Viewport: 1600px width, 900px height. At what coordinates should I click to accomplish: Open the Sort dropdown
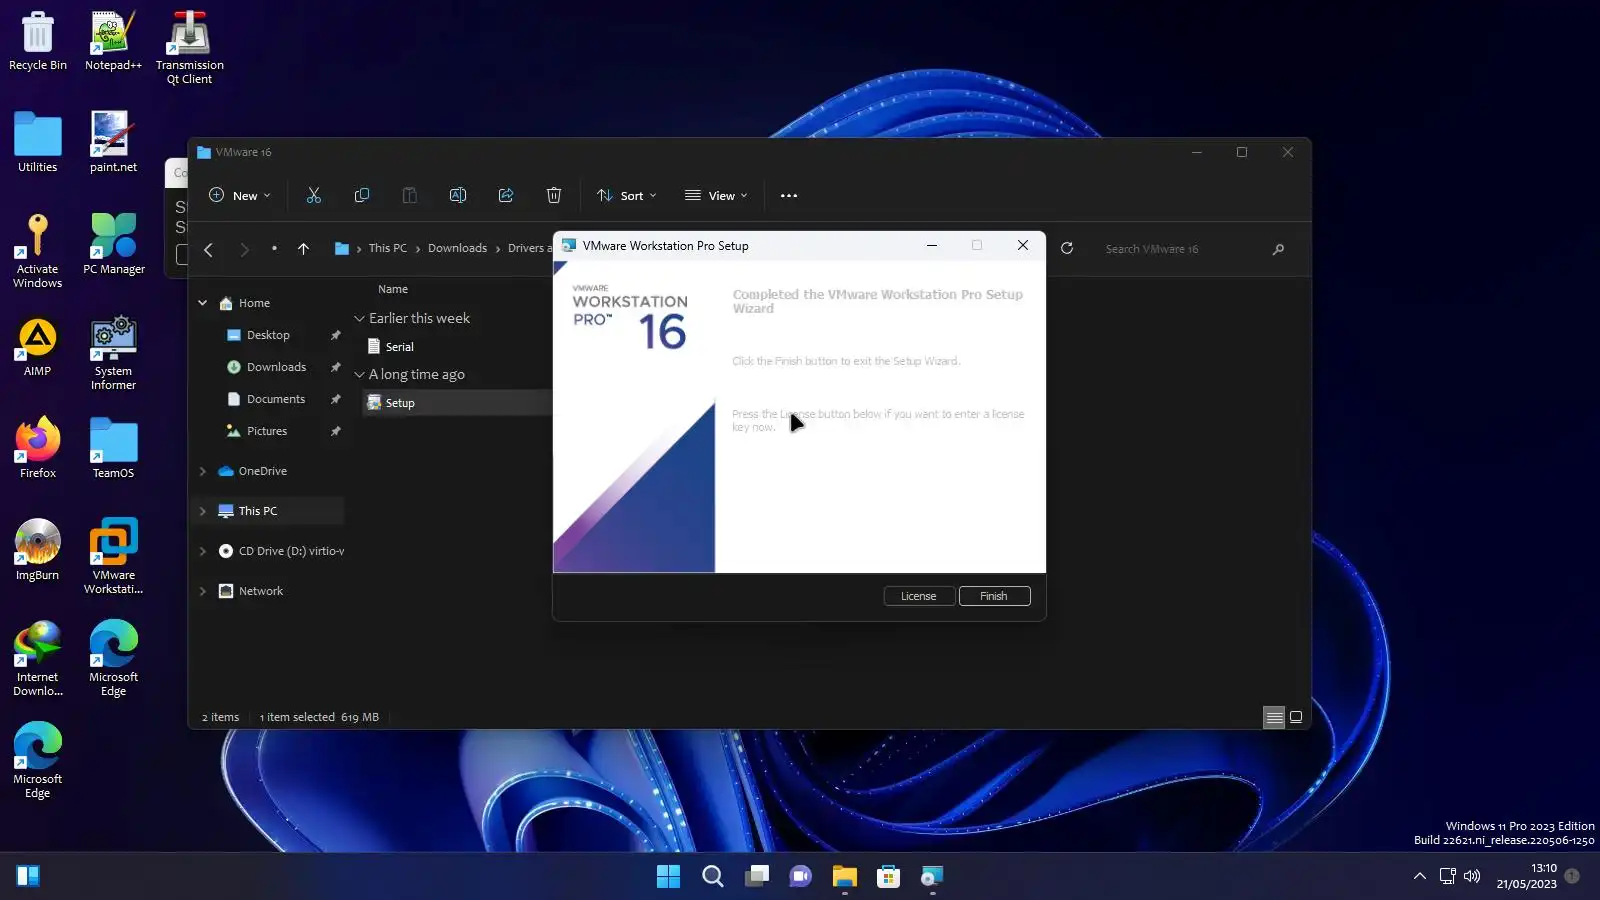[x=627, y=196]
